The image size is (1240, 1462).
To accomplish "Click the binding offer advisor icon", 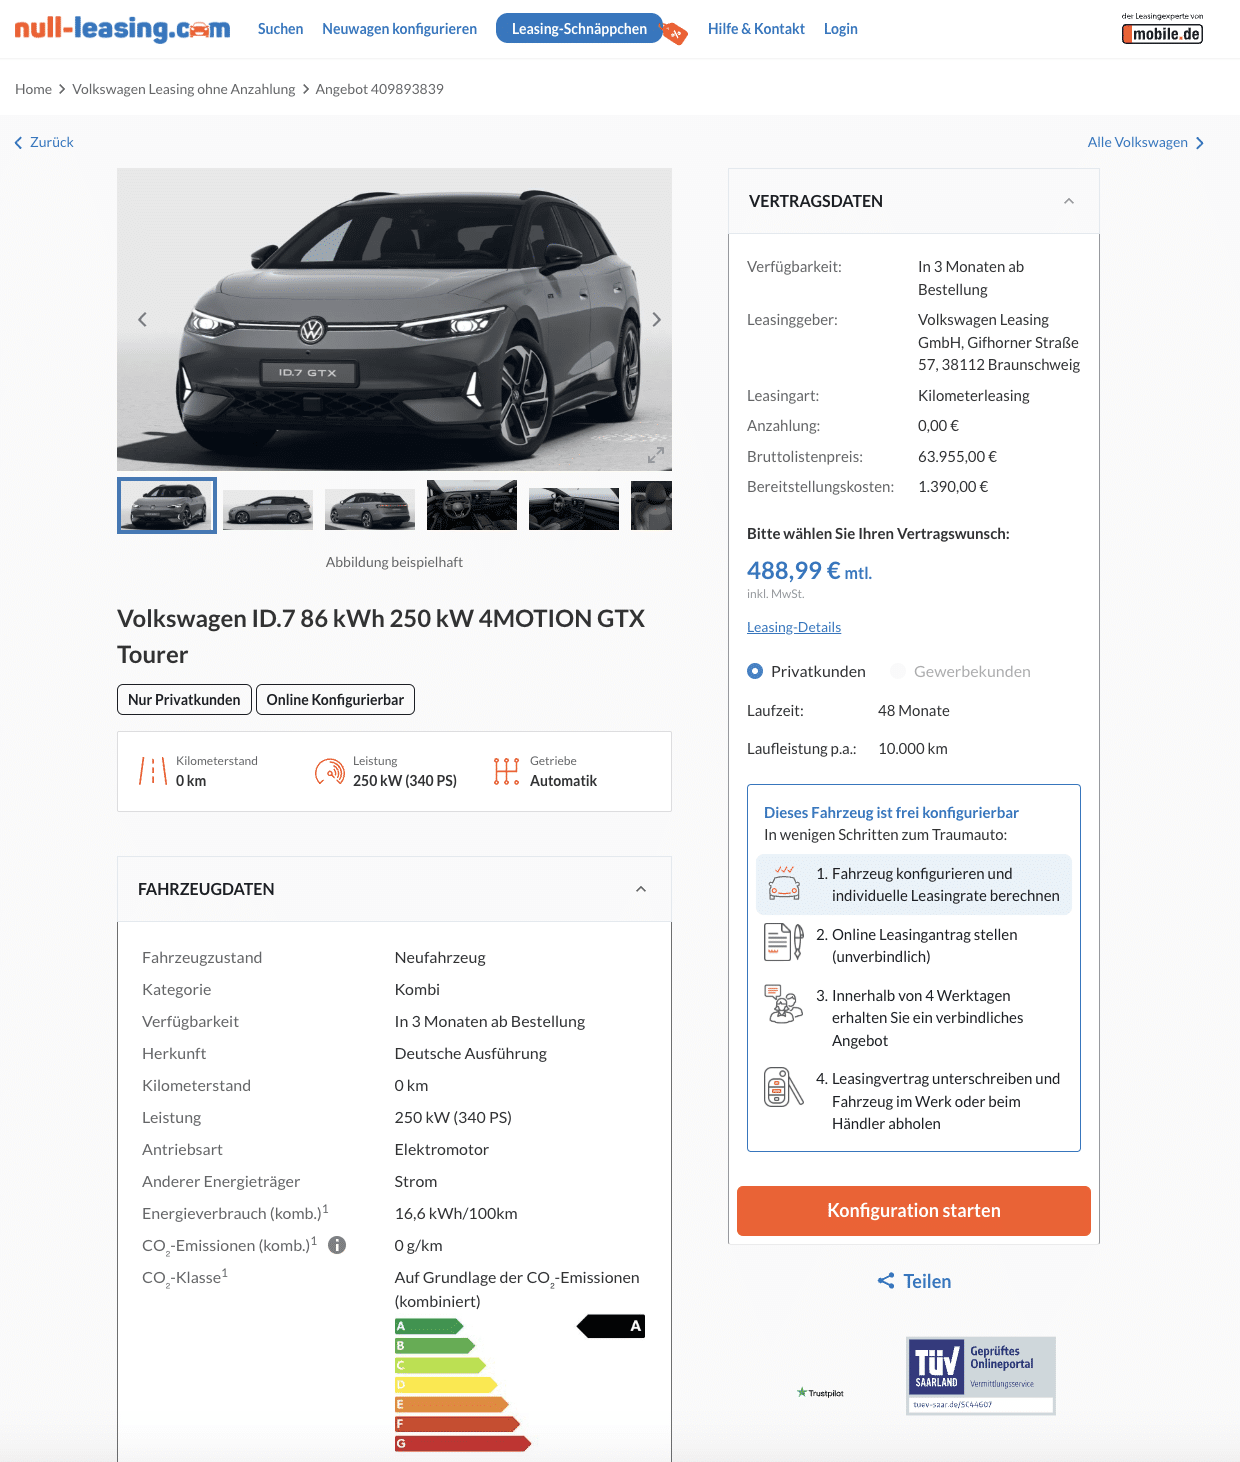I will pos(784,1003).
